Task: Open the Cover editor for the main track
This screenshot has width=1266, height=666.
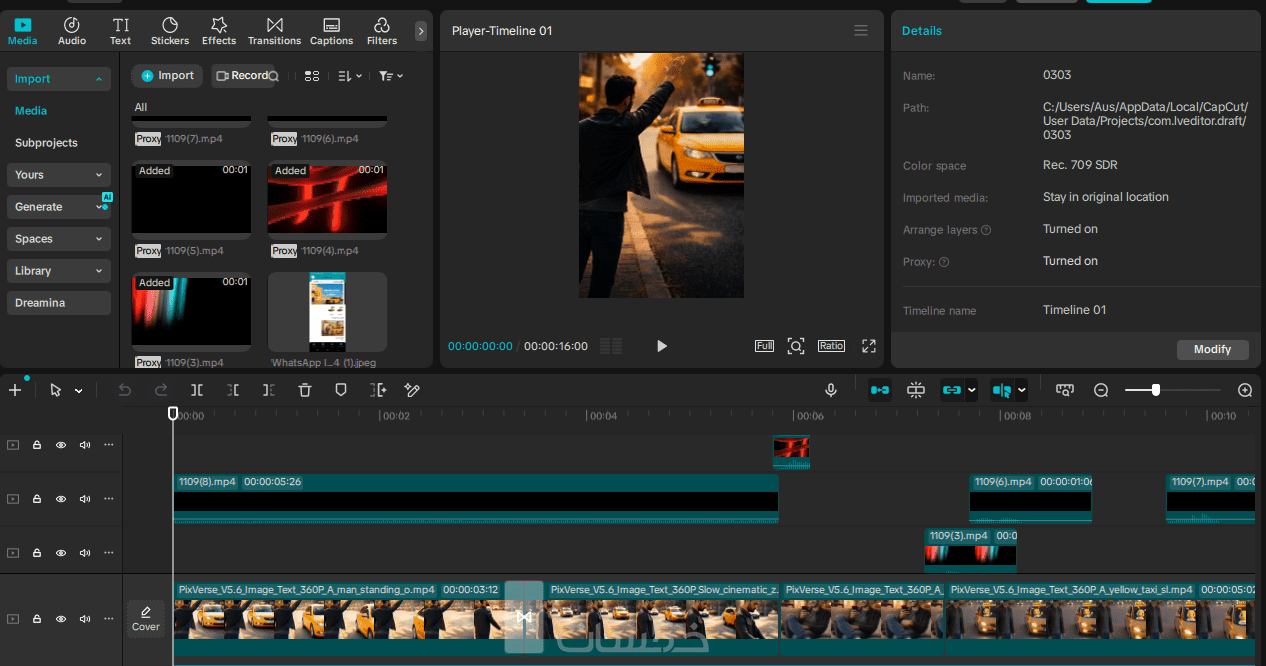Action: [x=146, y=618]
